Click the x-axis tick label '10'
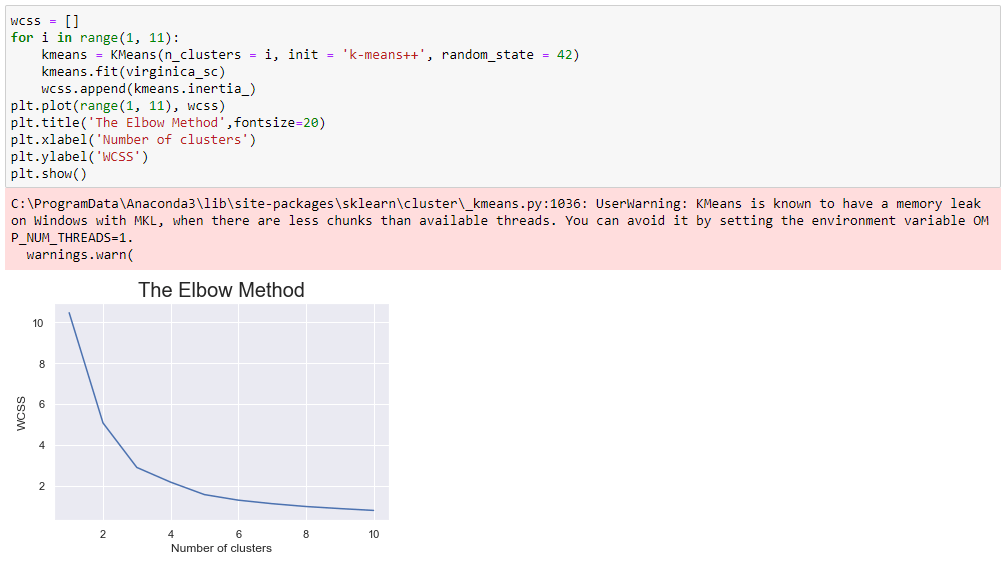1005x567 pixels. coord(374,534)
